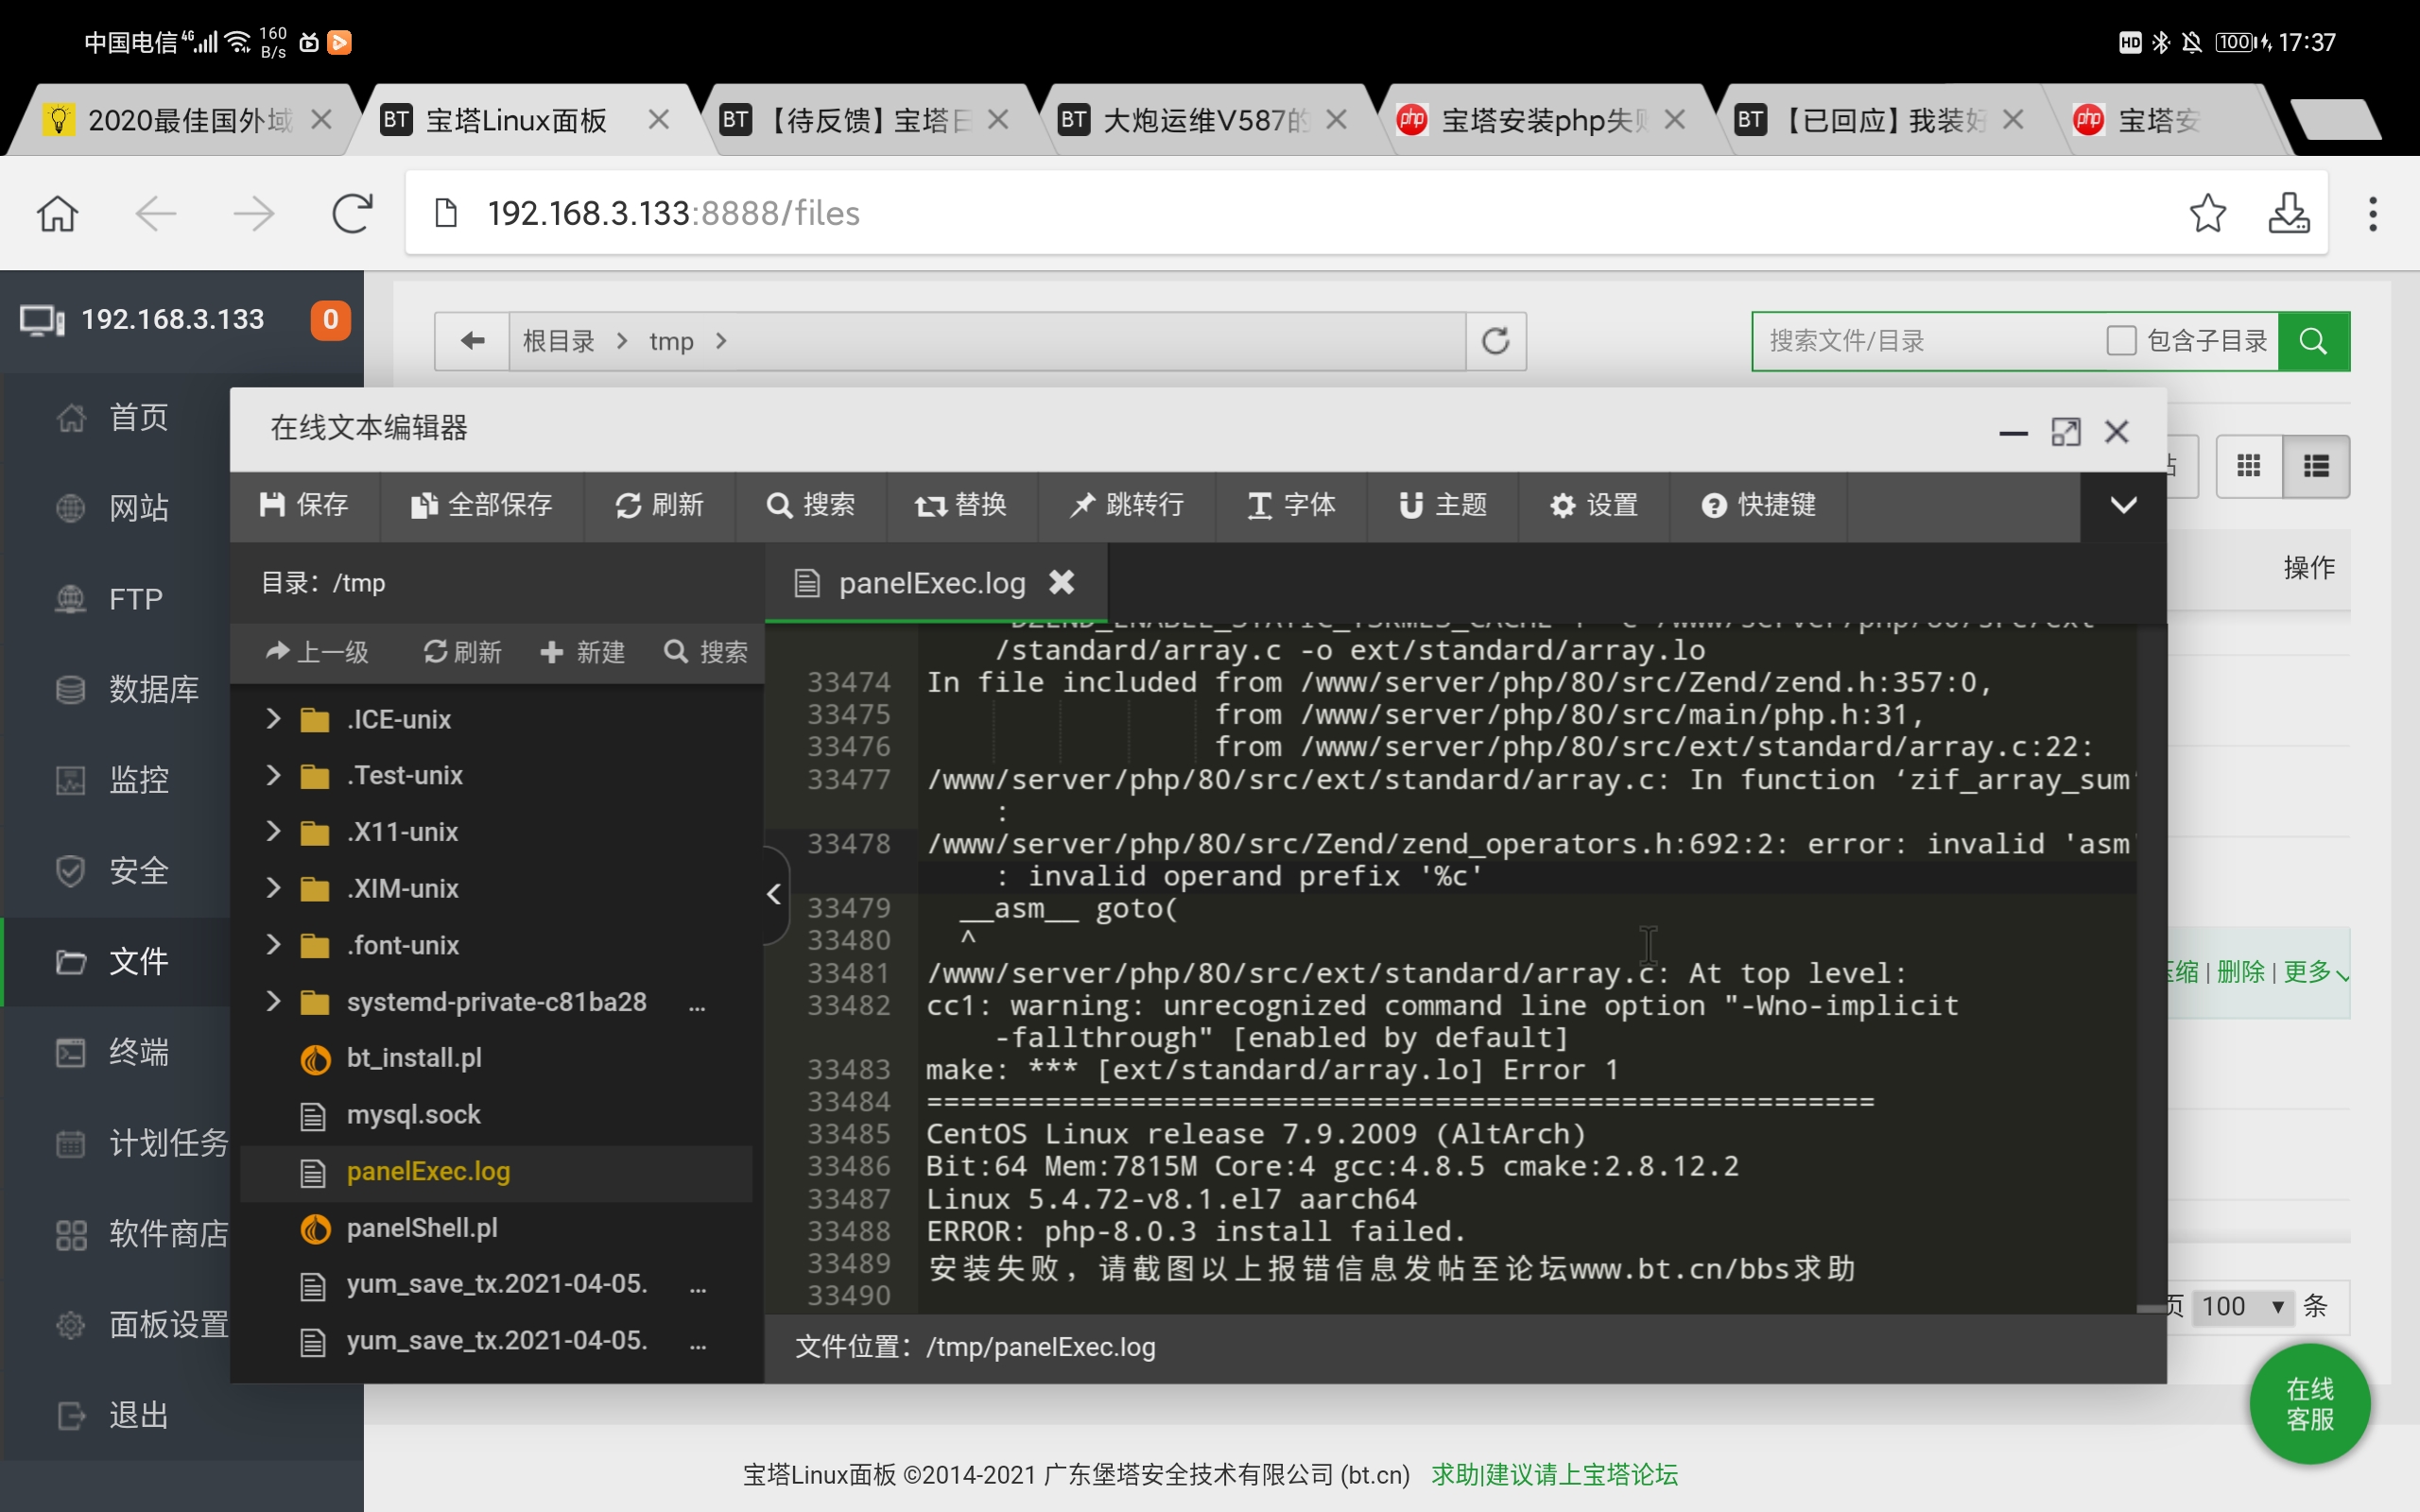The image size is (2420, 1512).
Task: Click the 搜索文件/目录 search field
Action: 1930,341
